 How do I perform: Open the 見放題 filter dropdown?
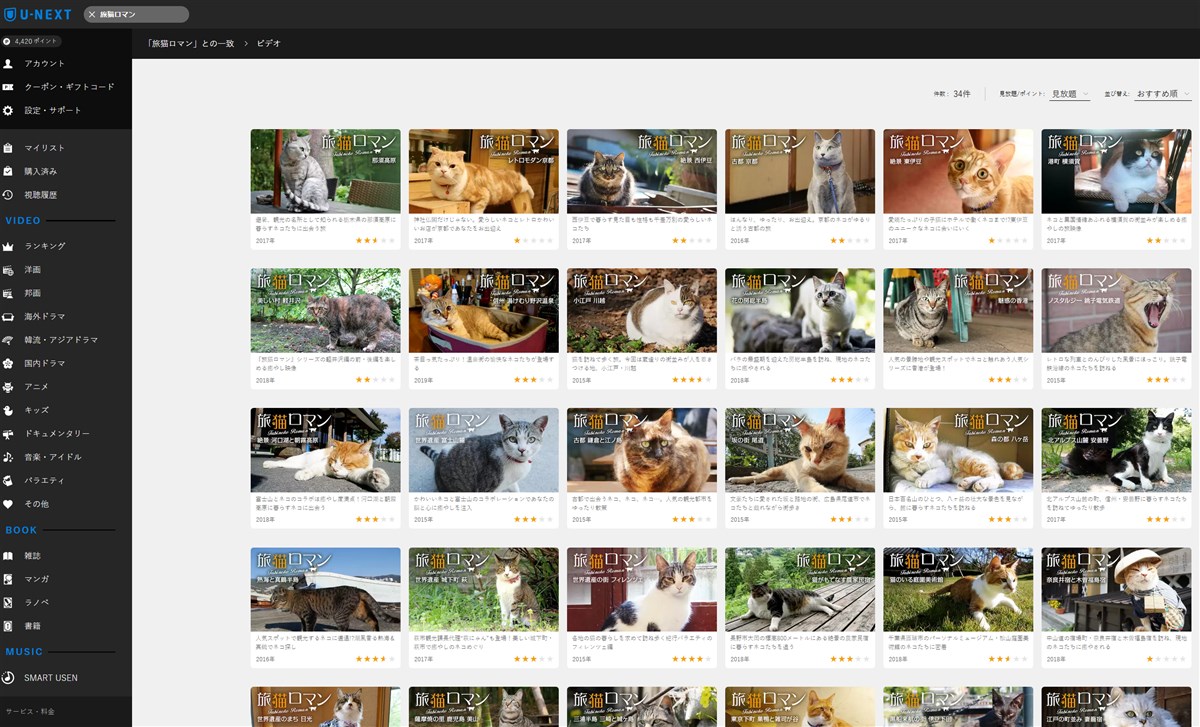1070,93
